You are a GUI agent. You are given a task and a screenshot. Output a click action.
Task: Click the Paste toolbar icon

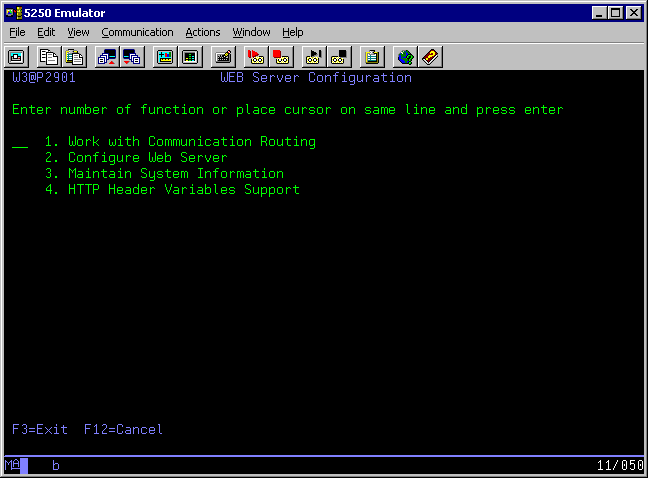(x=74, y=57)
